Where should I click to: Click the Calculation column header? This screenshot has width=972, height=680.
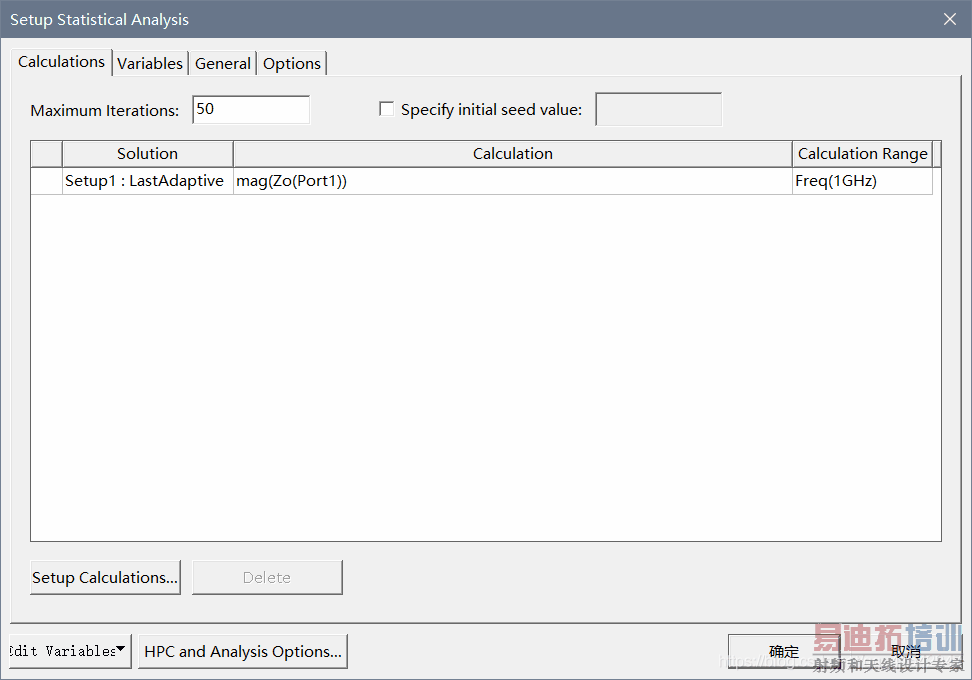tap(513, 154)
